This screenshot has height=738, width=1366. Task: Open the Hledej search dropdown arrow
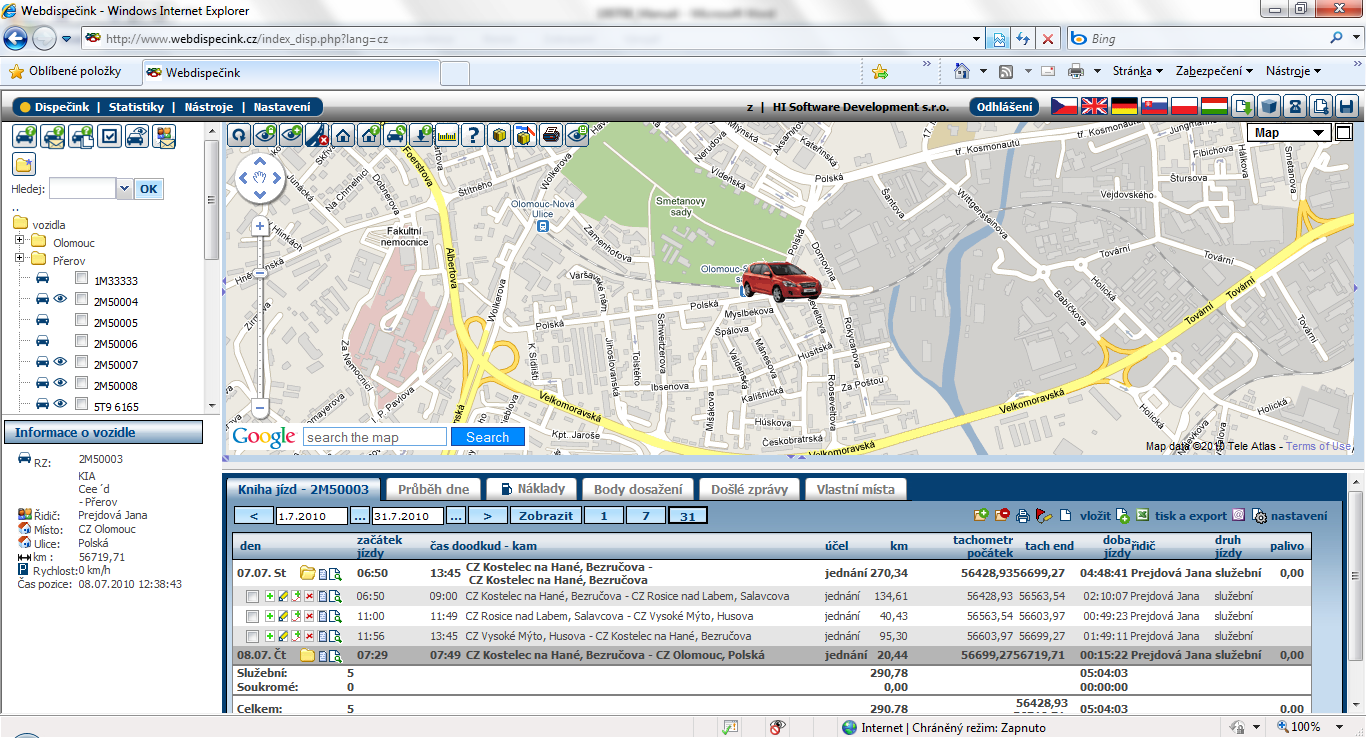(x=125, y=189)
